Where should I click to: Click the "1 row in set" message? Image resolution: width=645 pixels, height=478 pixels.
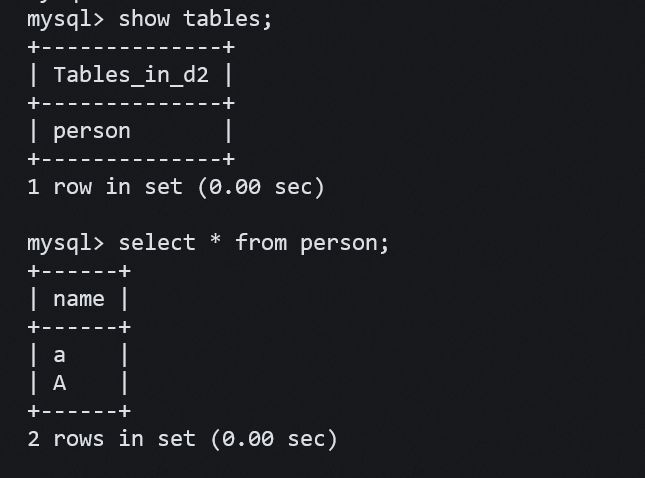pos(105,187)
